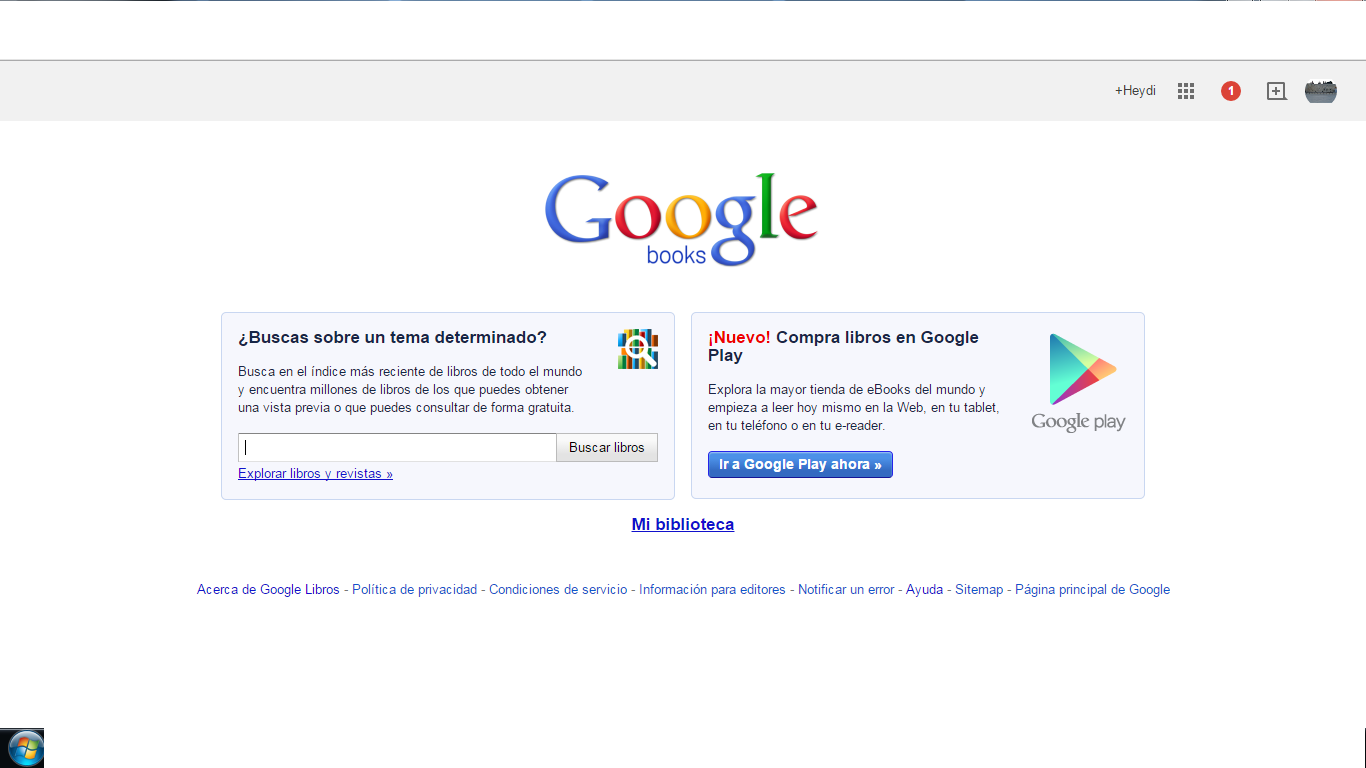Focus the book search input field

(x=397, y=447)
